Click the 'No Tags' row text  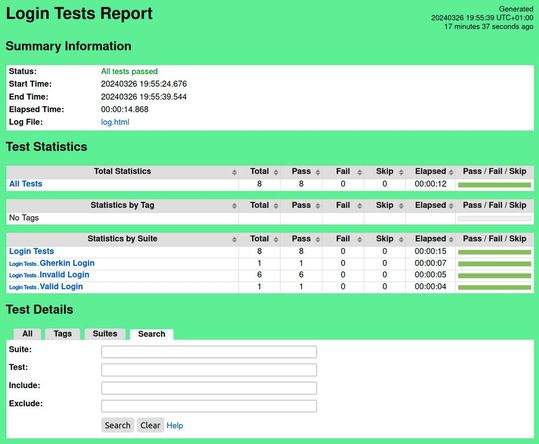pyautogui.click(x=24, y=218)
